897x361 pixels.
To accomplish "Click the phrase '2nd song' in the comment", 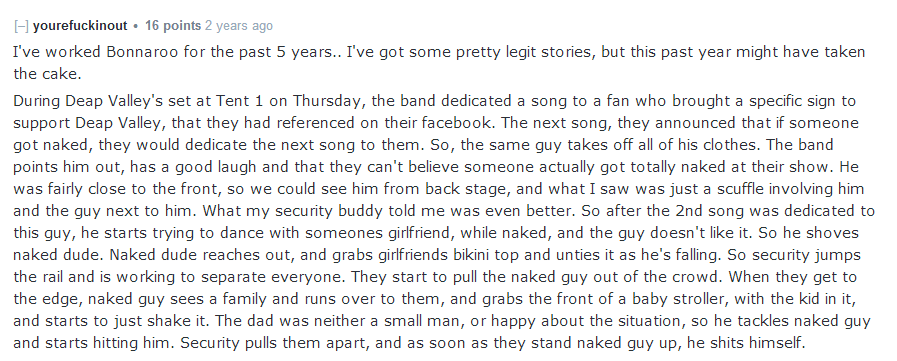I will point(703,211).
